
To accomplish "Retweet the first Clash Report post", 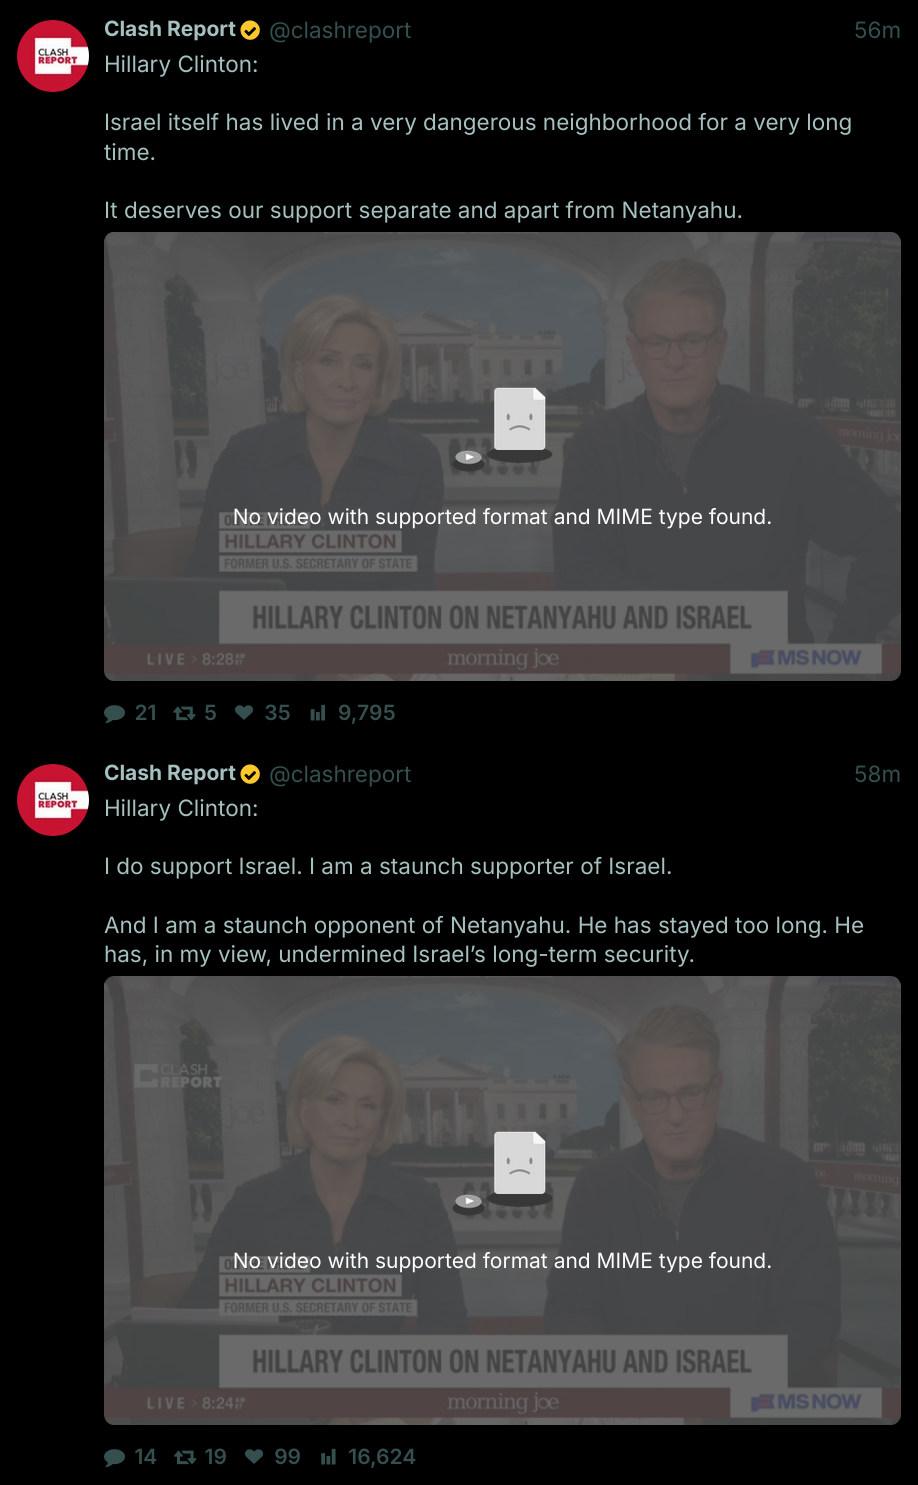I will pyautogui.click(x=184, y=713).
